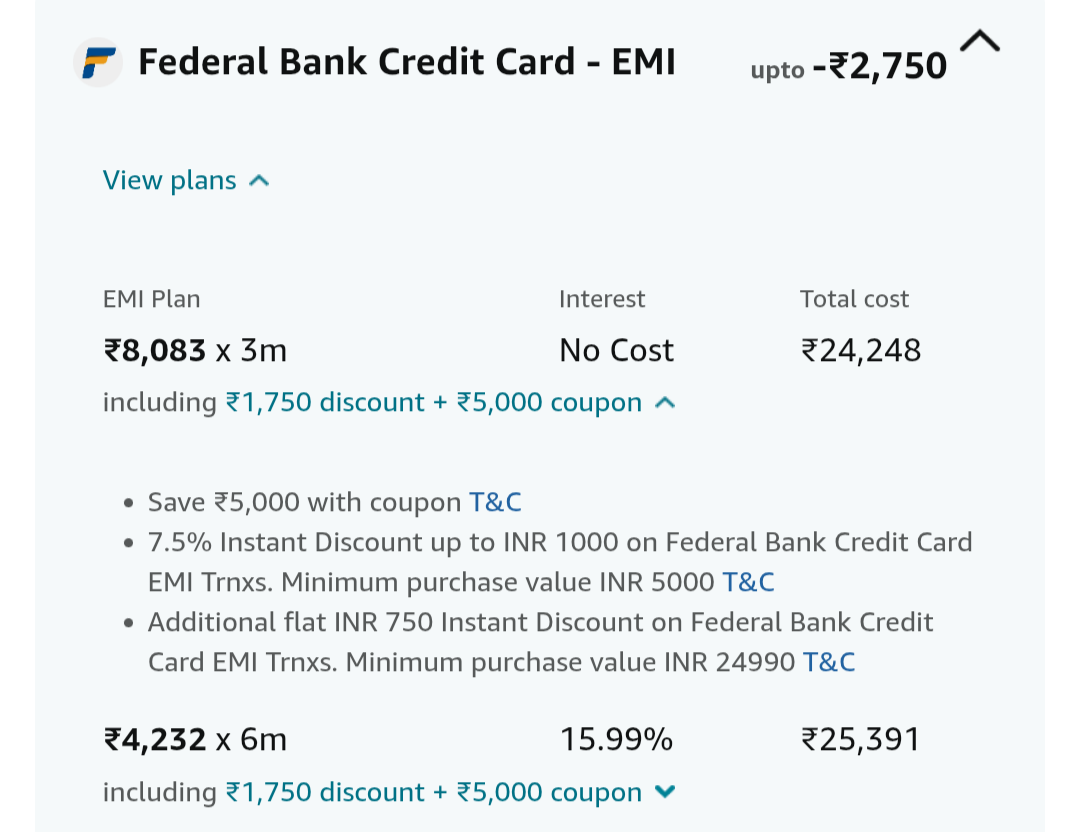Collapse plans using the View plans chevron
The height and width of the screenshot is (832, 1080).
coord(259,181)
